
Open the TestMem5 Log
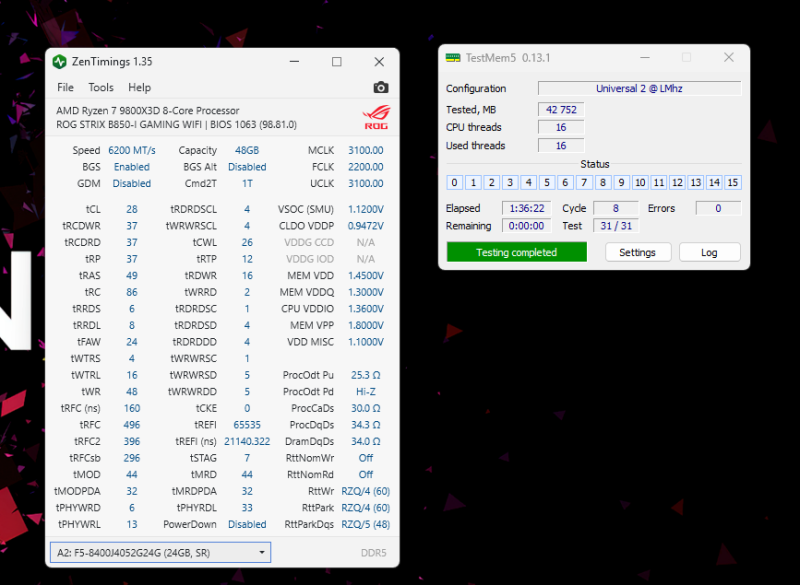click(709, 252)
